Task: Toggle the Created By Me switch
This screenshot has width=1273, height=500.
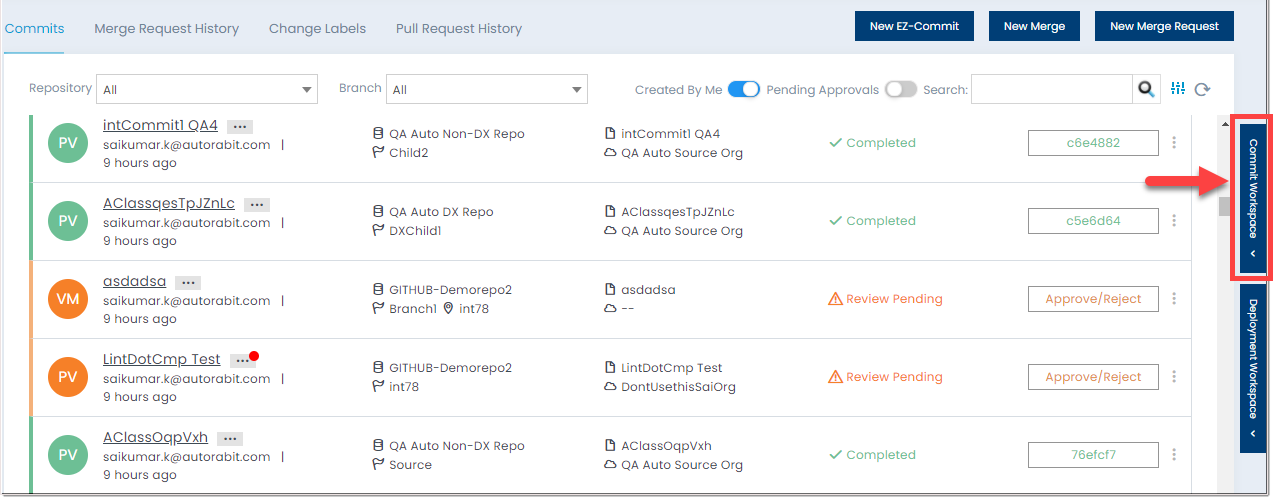Action: click(744, 89)
